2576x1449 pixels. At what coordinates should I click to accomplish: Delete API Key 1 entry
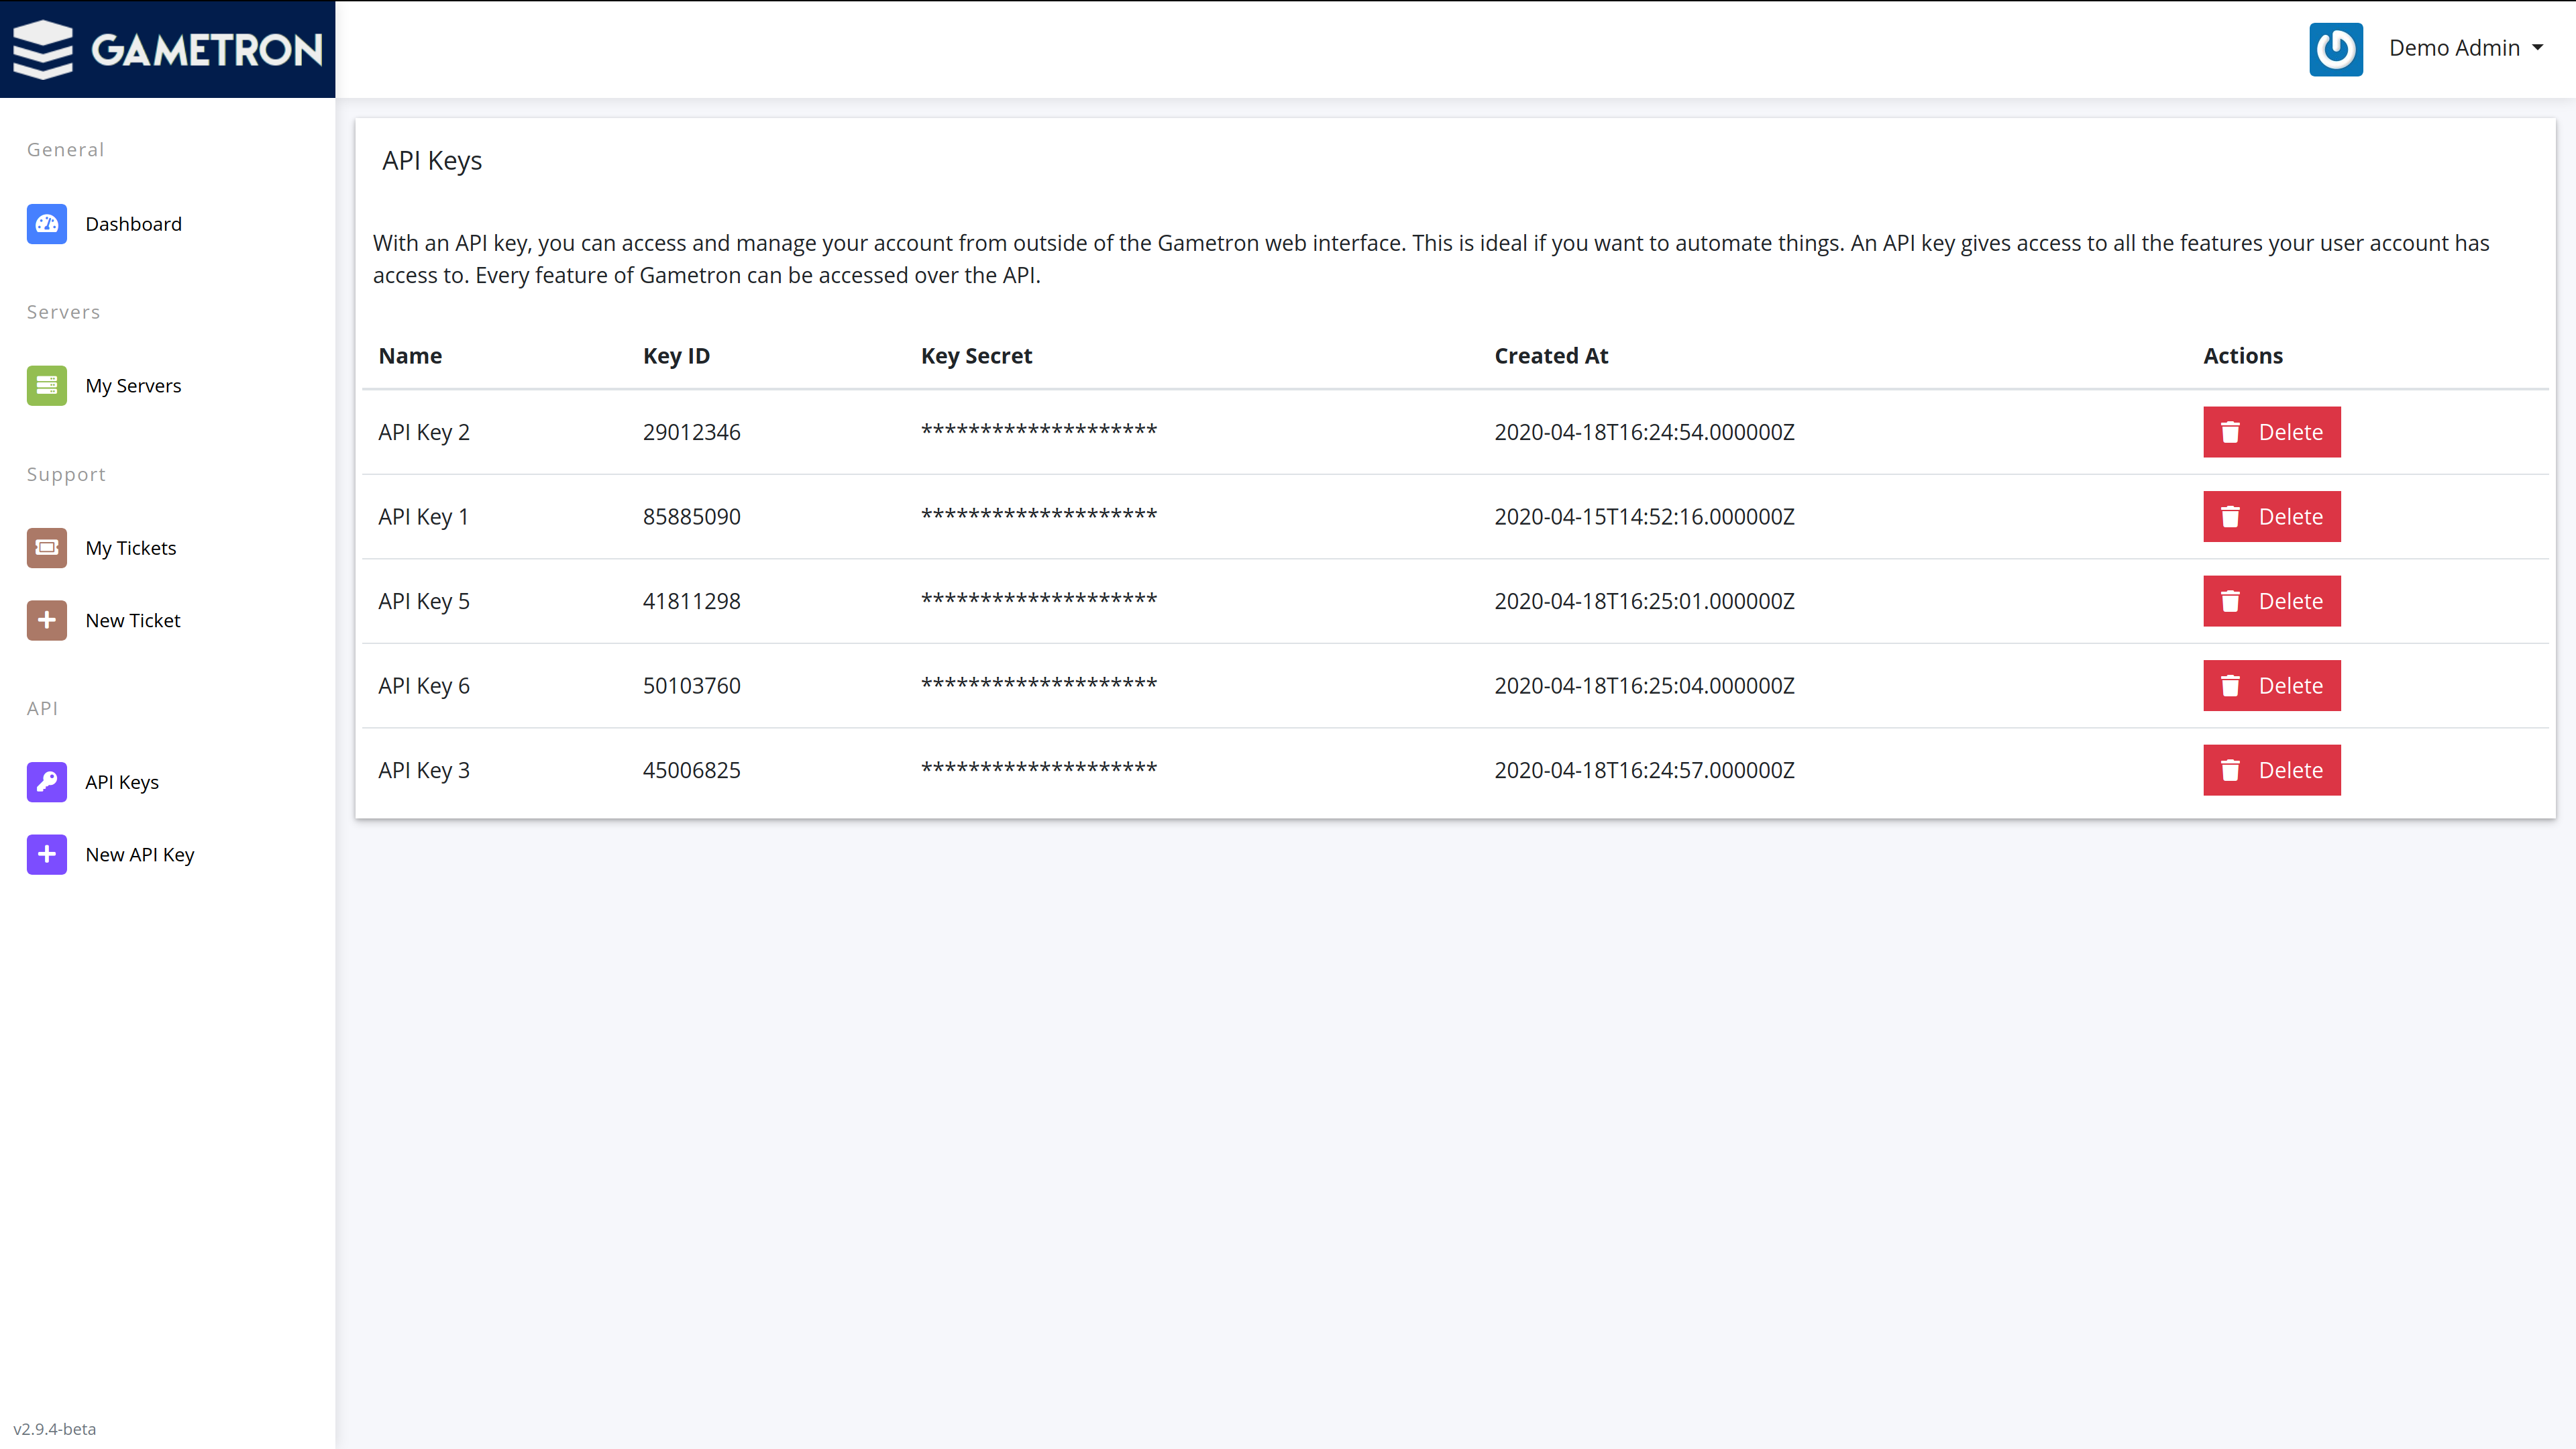[2273, 515]
